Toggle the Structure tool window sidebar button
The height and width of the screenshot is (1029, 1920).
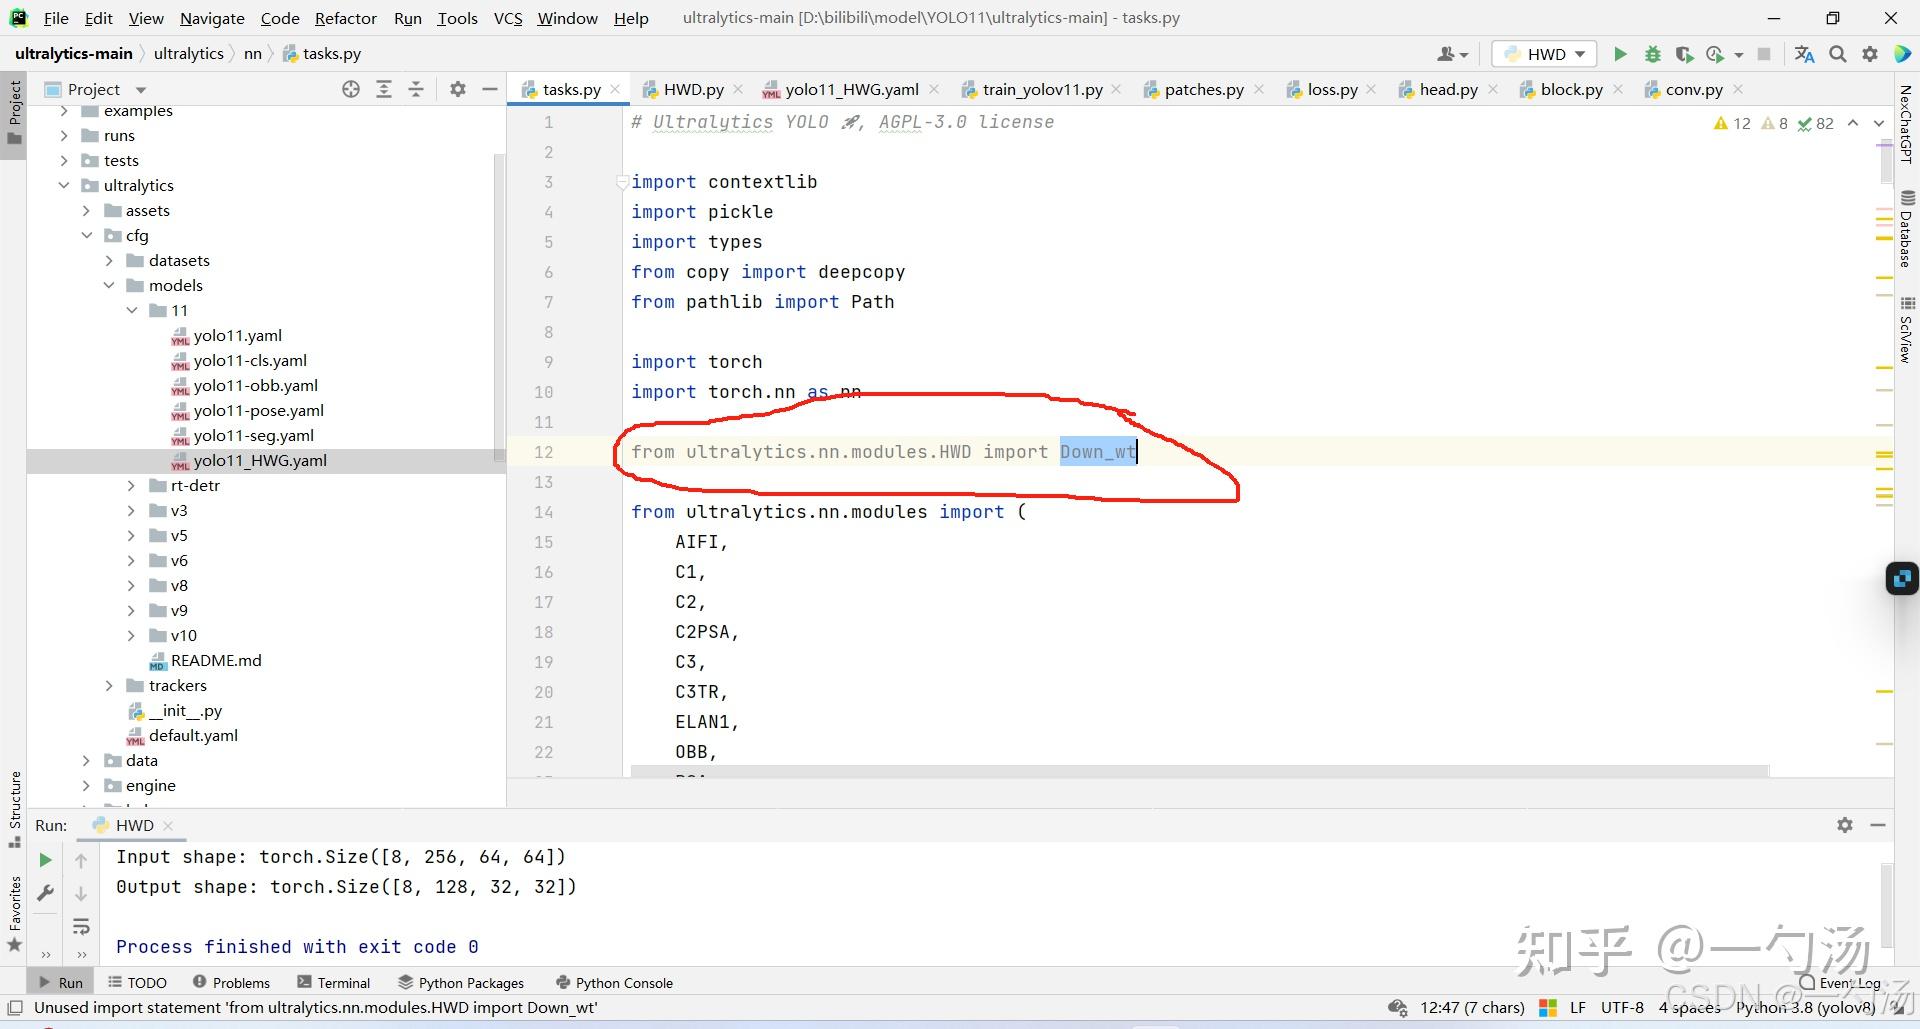tap(14, 805)
